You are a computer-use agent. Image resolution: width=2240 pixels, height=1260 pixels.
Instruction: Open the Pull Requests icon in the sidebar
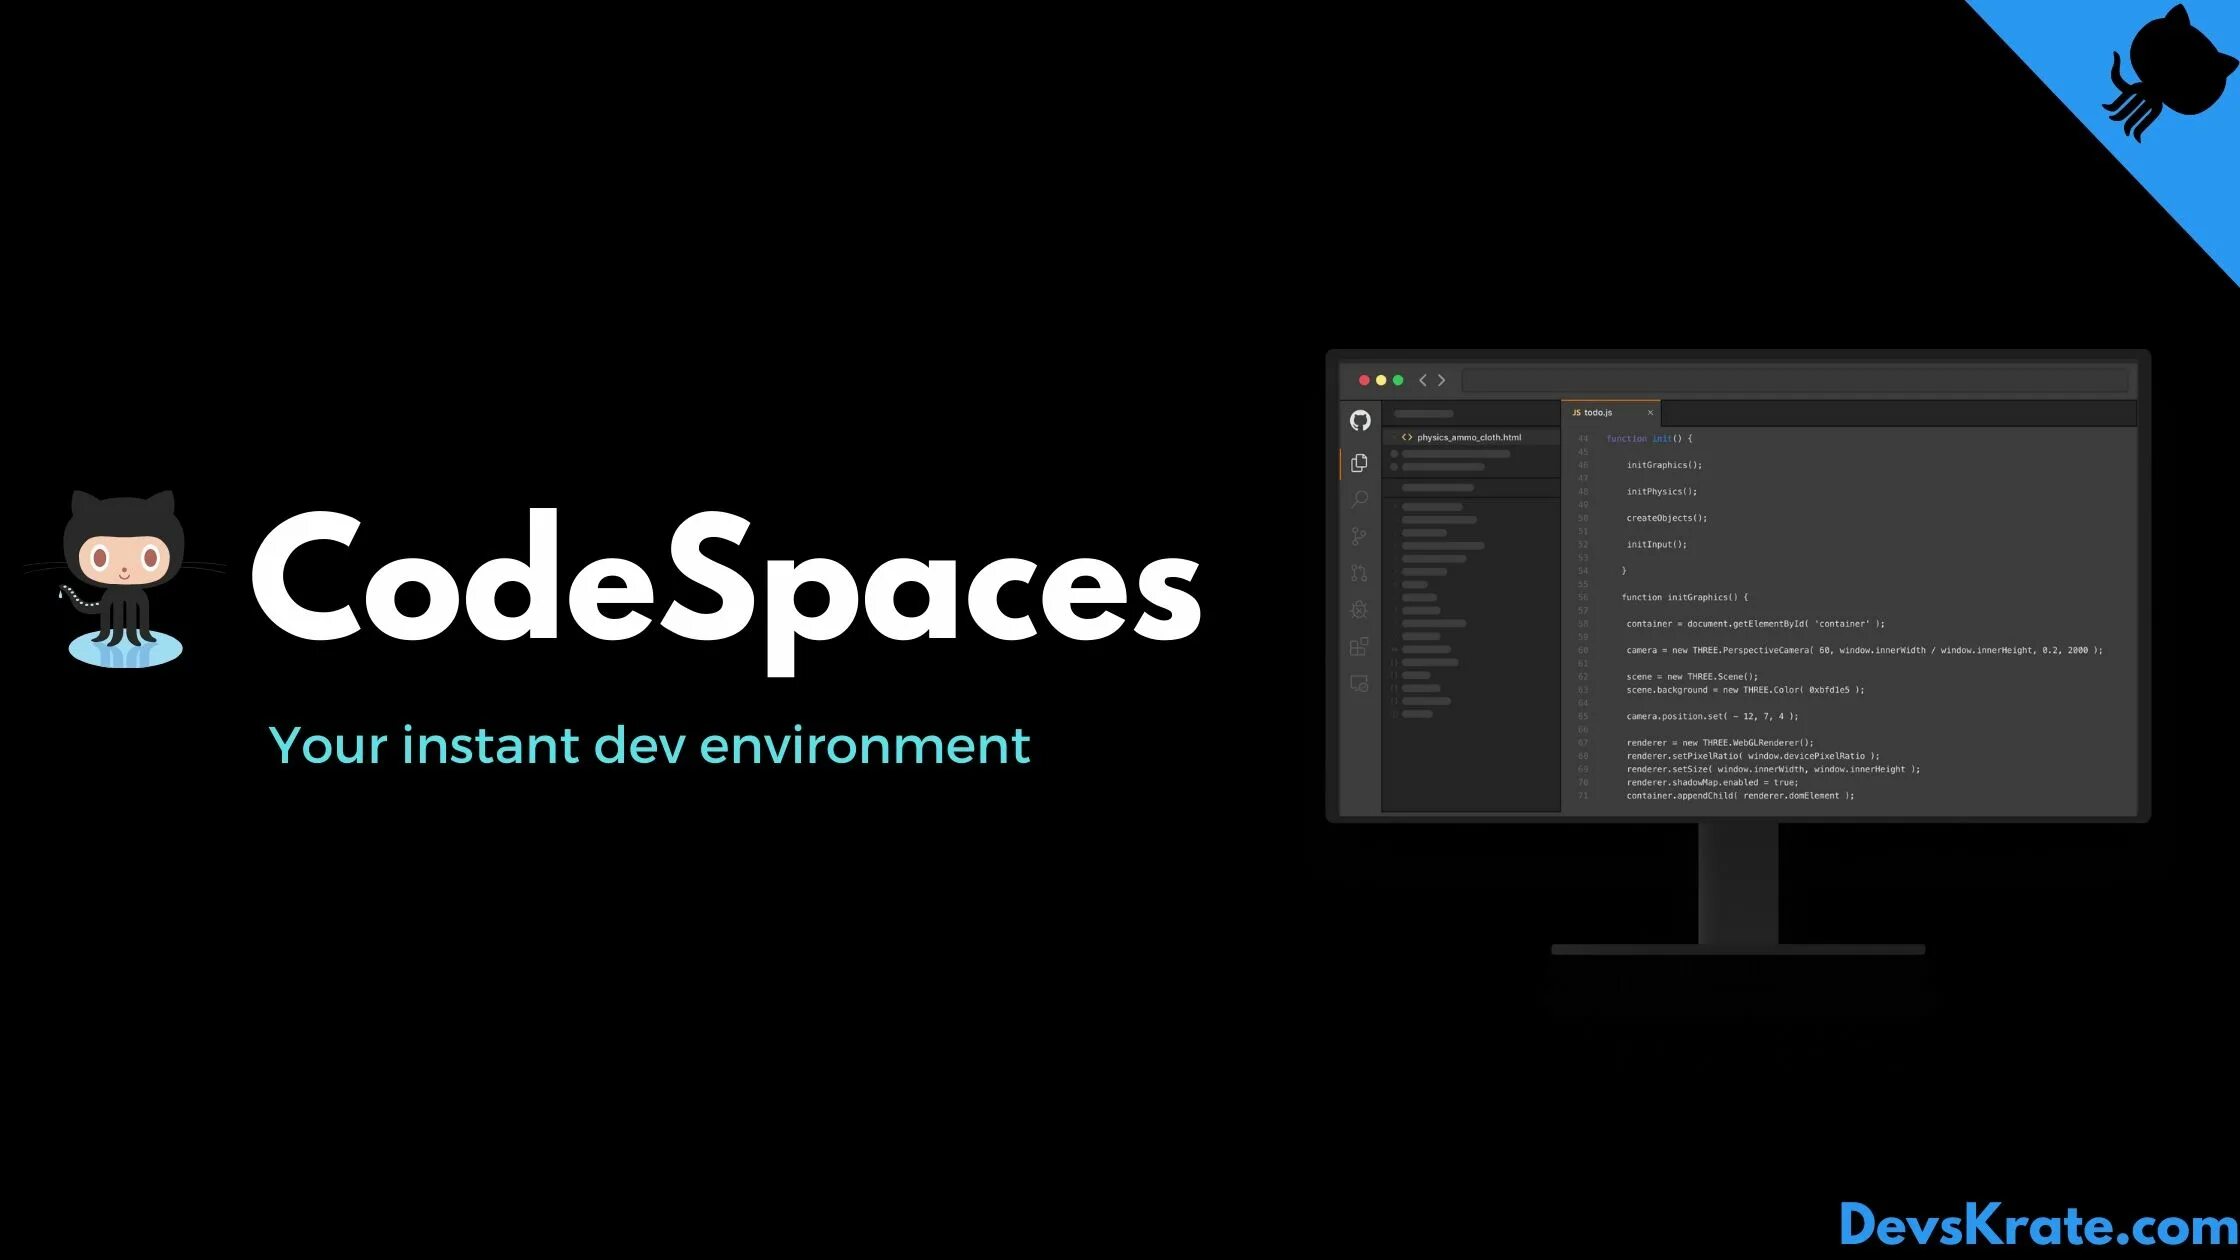coord(1359,573)
